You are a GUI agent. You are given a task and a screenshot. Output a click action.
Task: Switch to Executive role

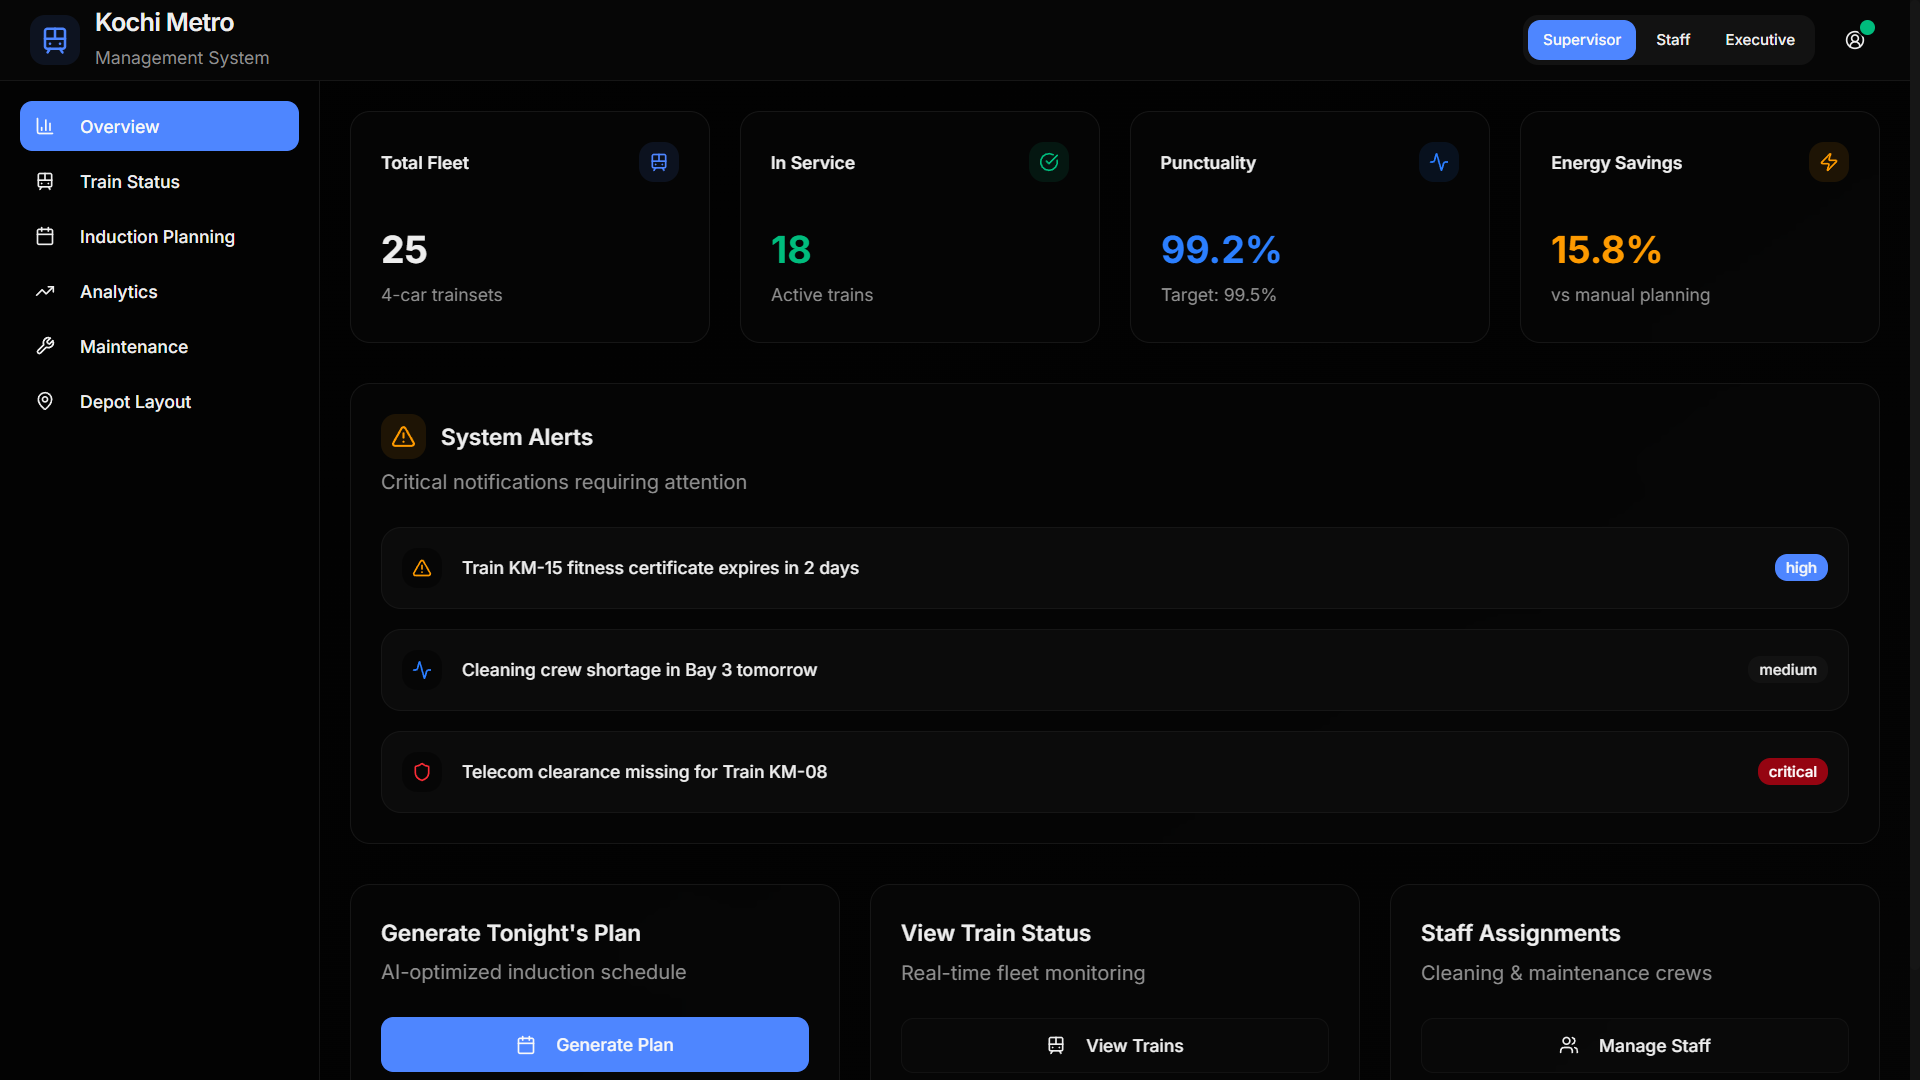point(1759,40)
